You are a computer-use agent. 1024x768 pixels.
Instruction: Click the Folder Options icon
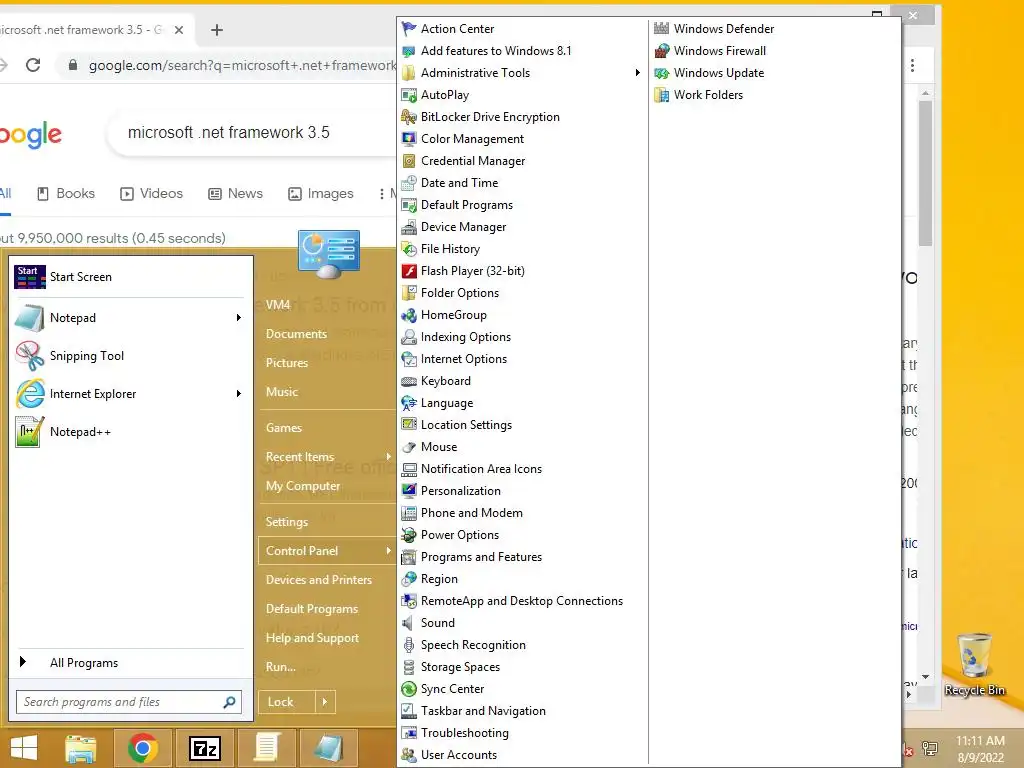409,293
